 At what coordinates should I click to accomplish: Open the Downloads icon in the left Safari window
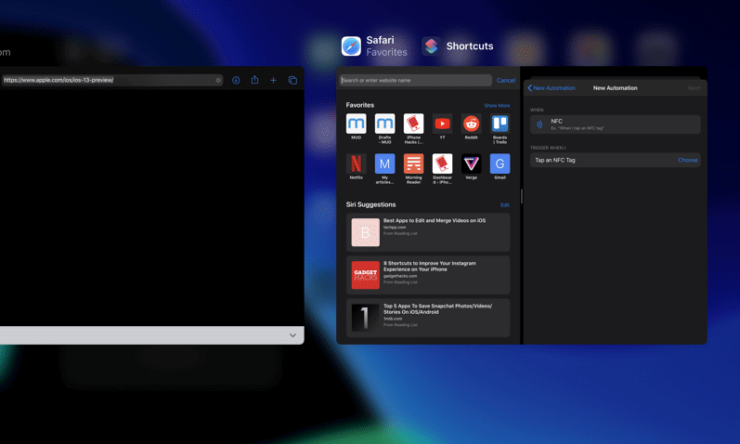(x=236, y=80)
